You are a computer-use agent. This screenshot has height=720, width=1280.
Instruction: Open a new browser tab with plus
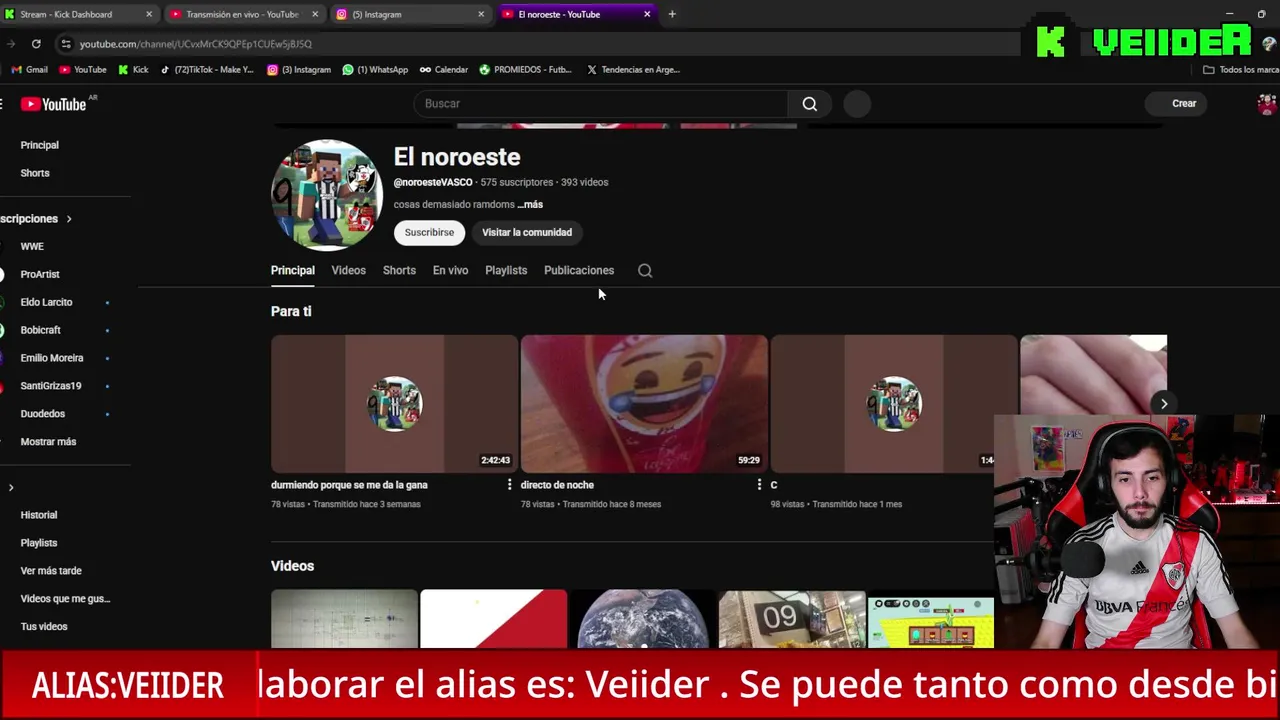[x=672, y=14]
